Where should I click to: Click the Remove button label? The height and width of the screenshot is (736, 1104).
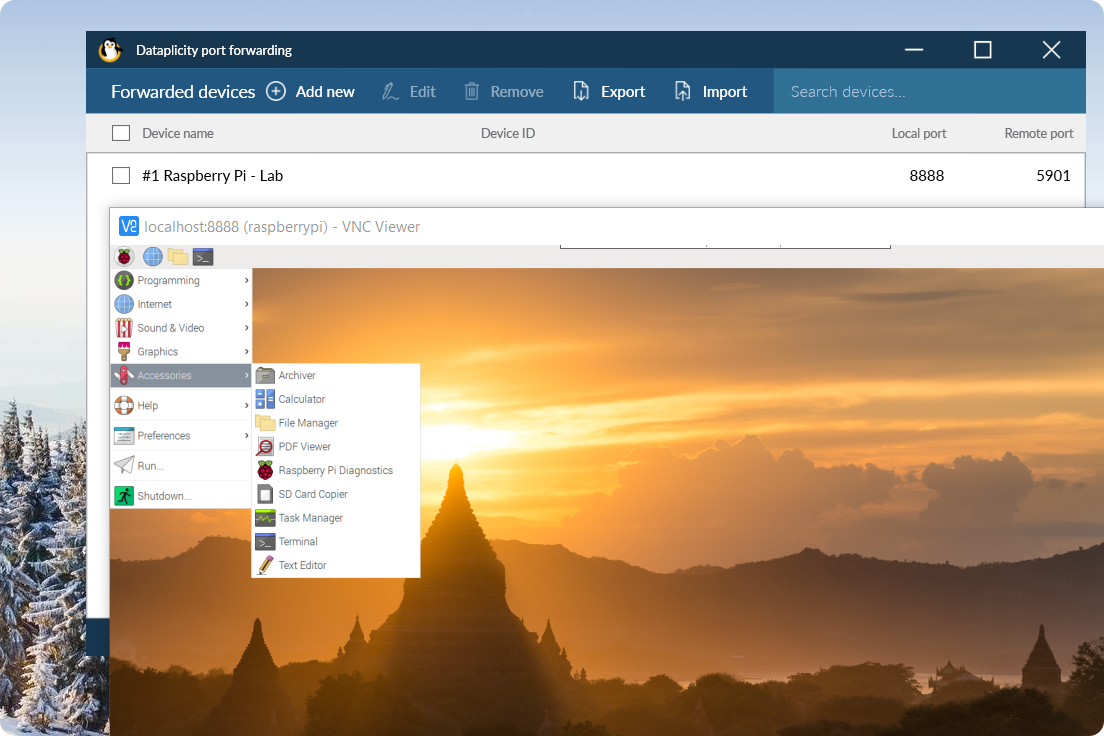click(x=517, y=92)
